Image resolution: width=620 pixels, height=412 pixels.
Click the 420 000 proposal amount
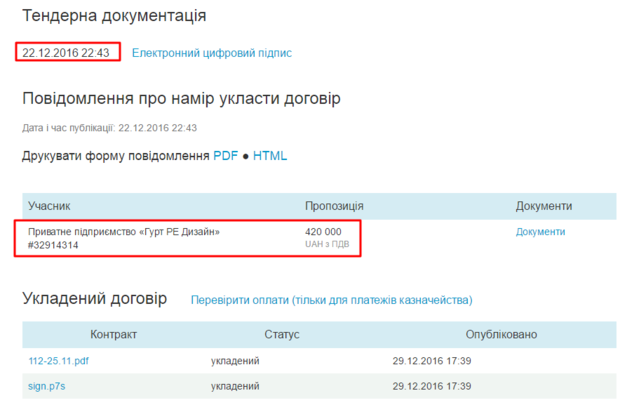[323, 232]
